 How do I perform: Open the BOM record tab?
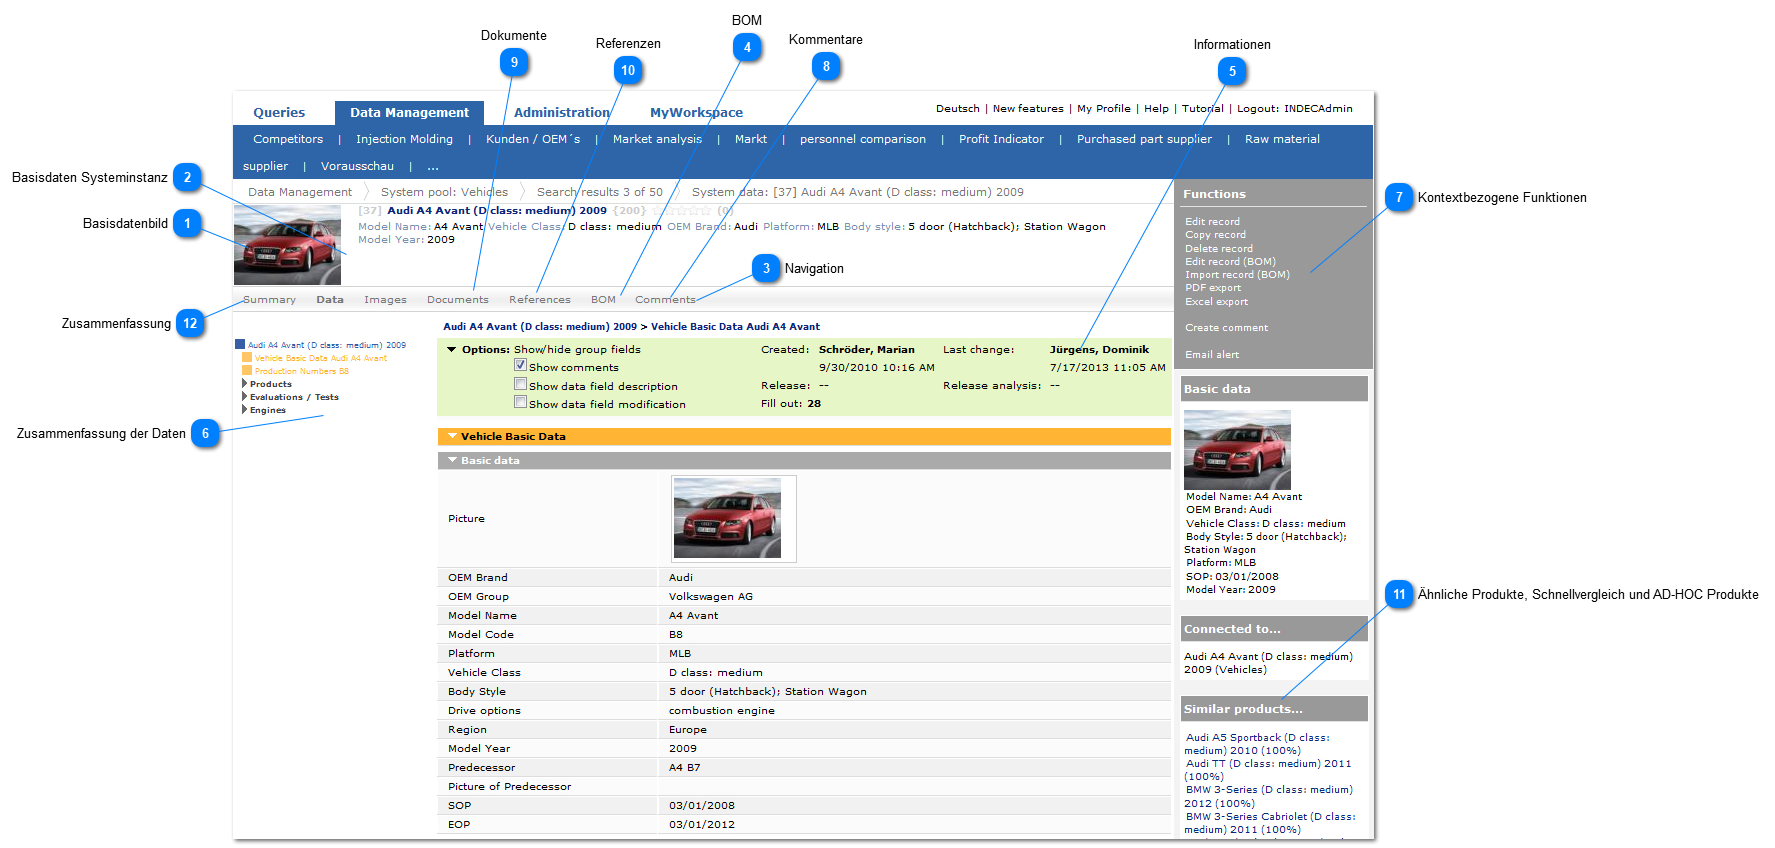click(603, 300)
